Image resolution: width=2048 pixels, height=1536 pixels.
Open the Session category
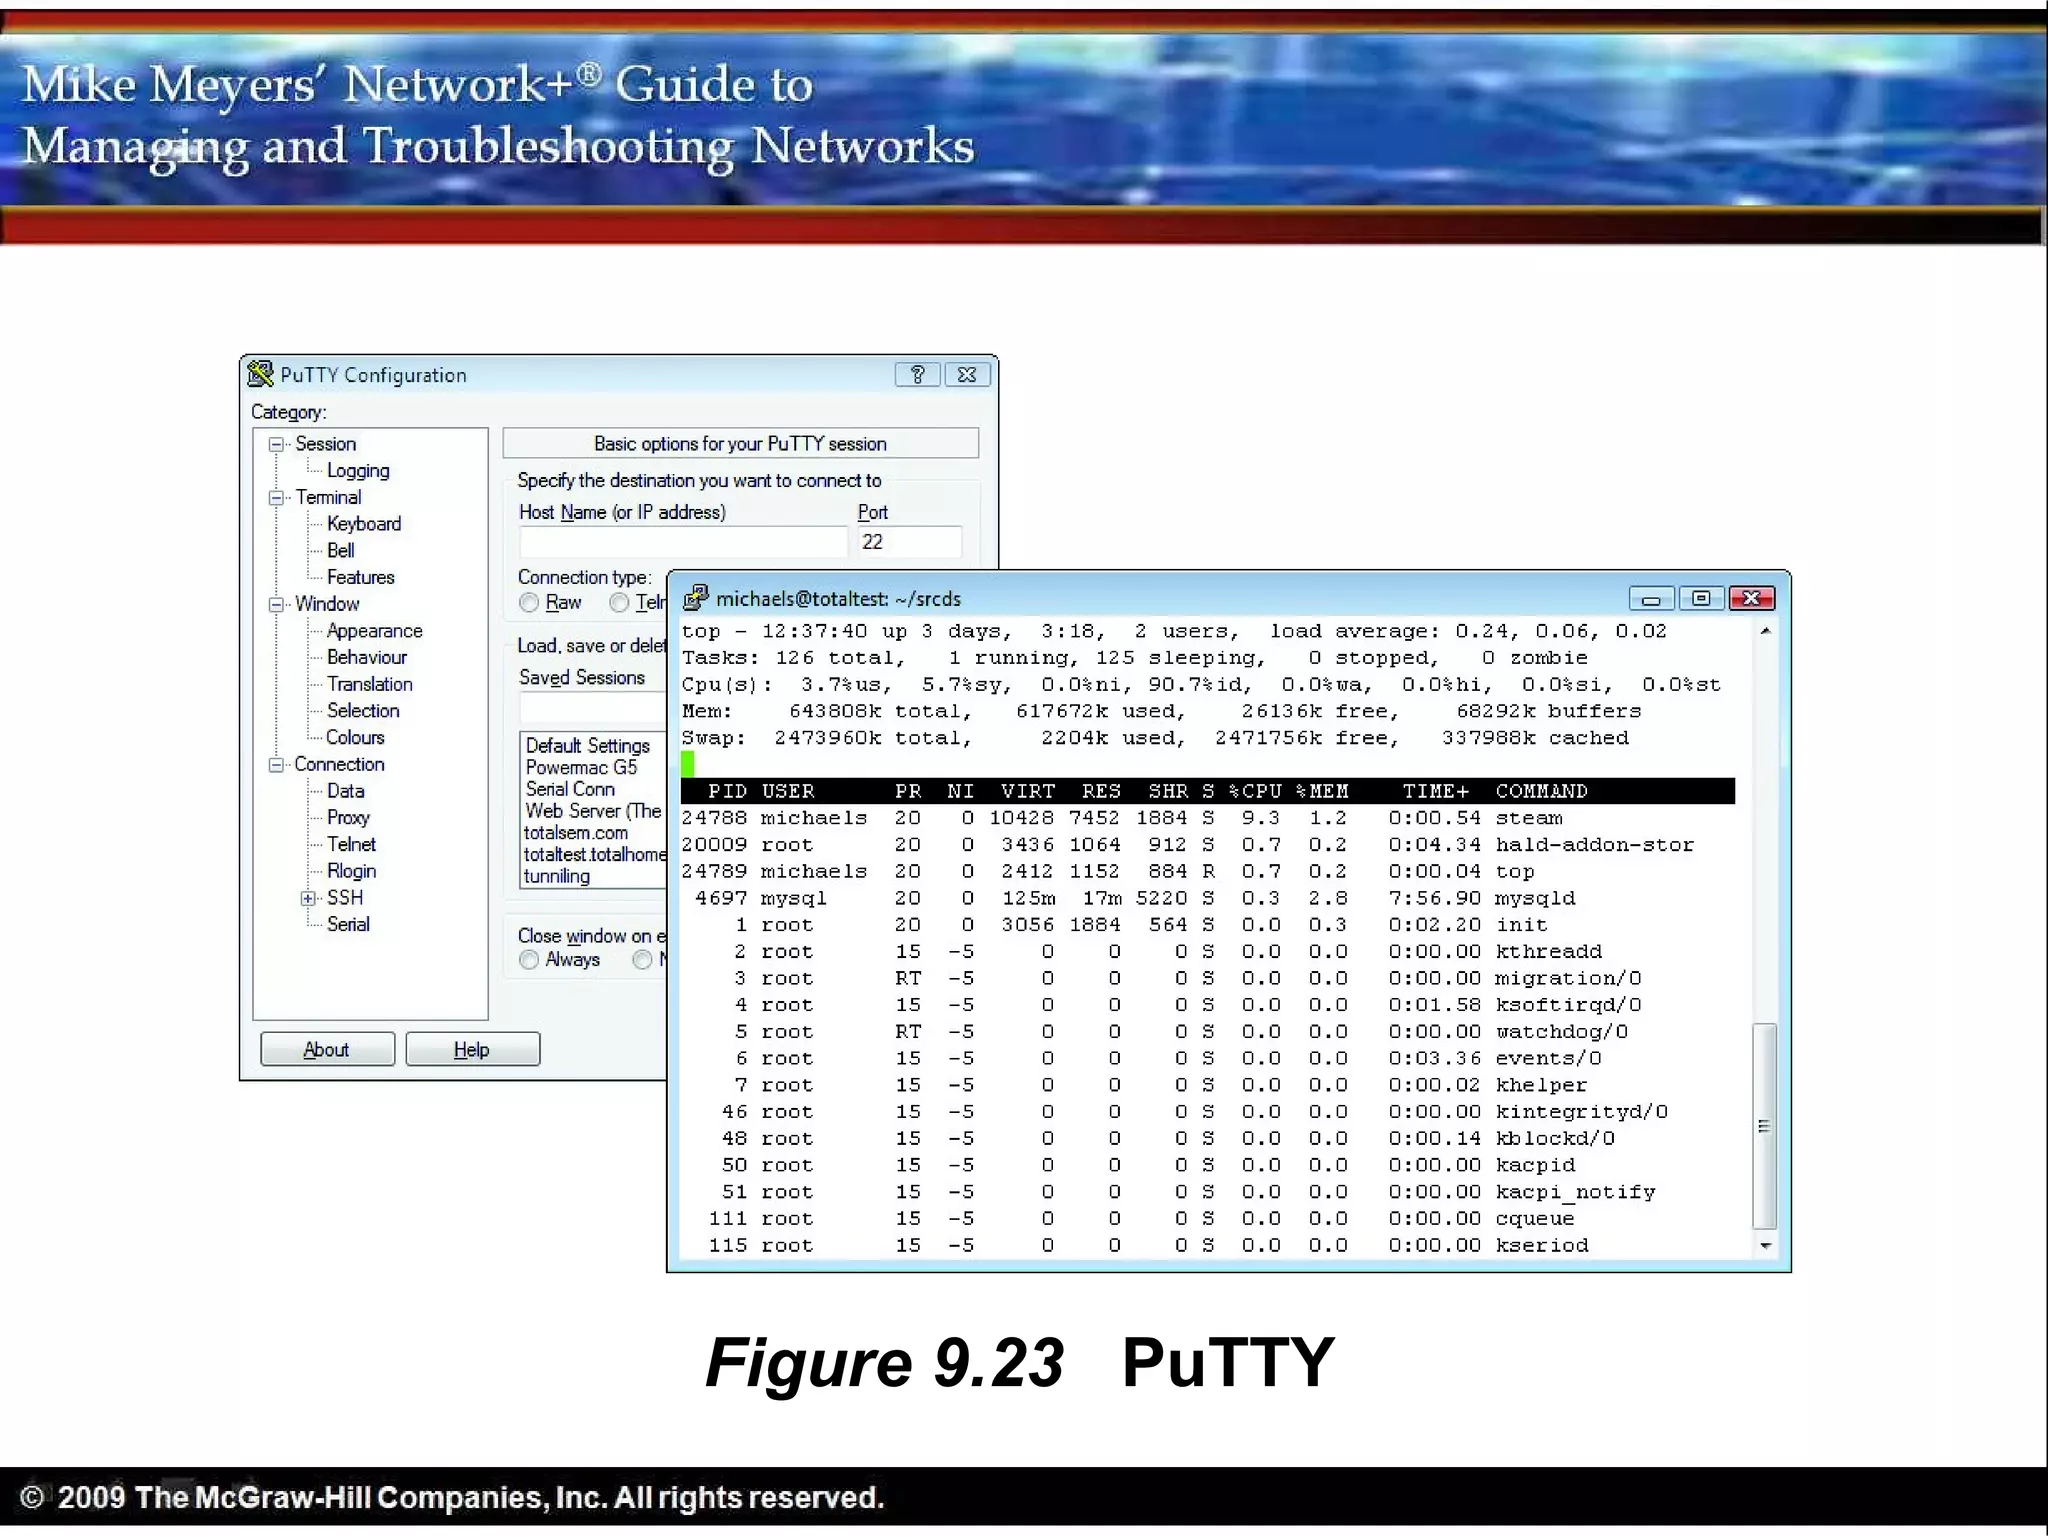click(325, 444)
